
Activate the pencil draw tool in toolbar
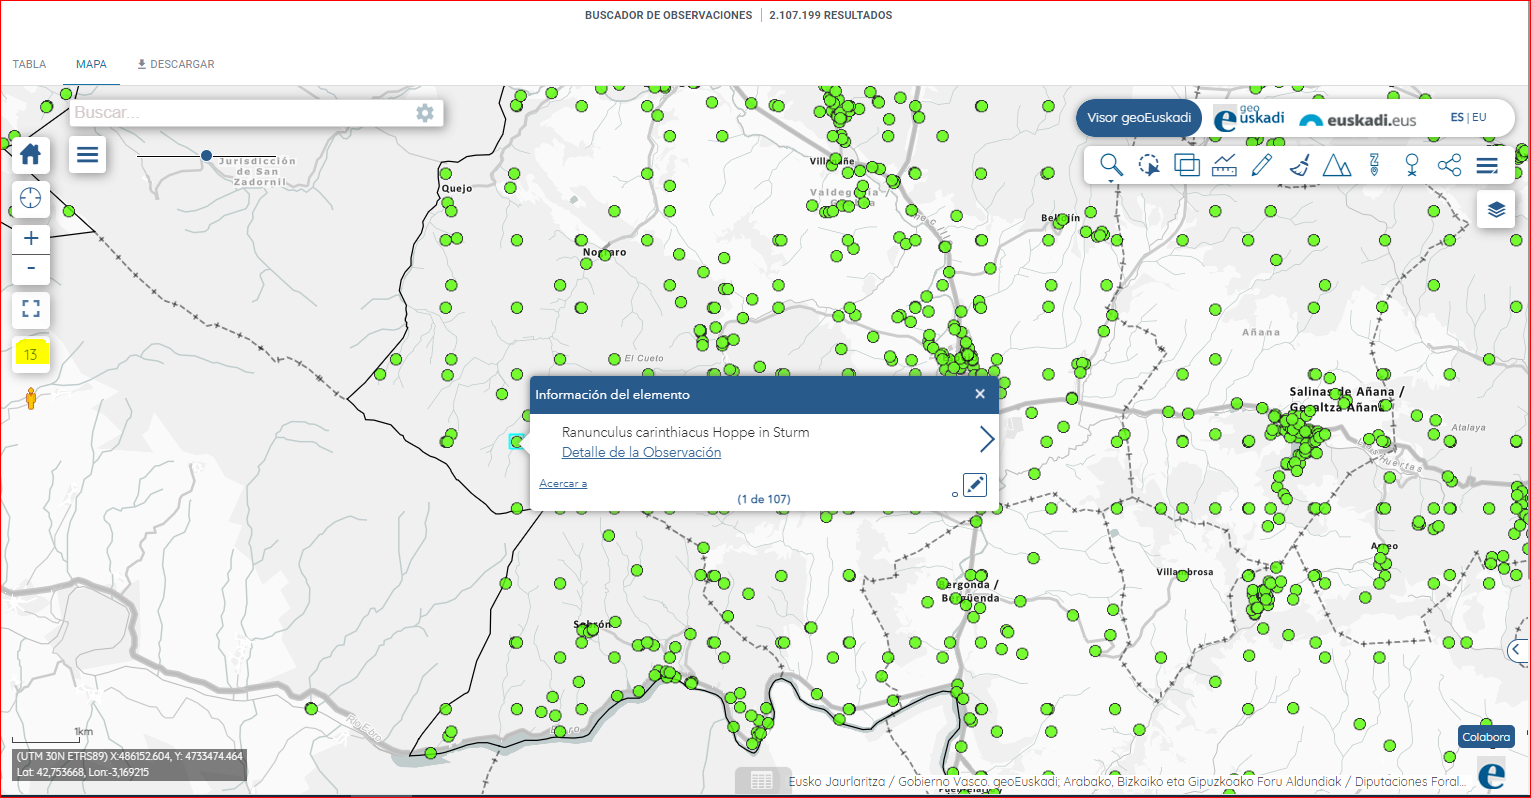[1261, 165]
